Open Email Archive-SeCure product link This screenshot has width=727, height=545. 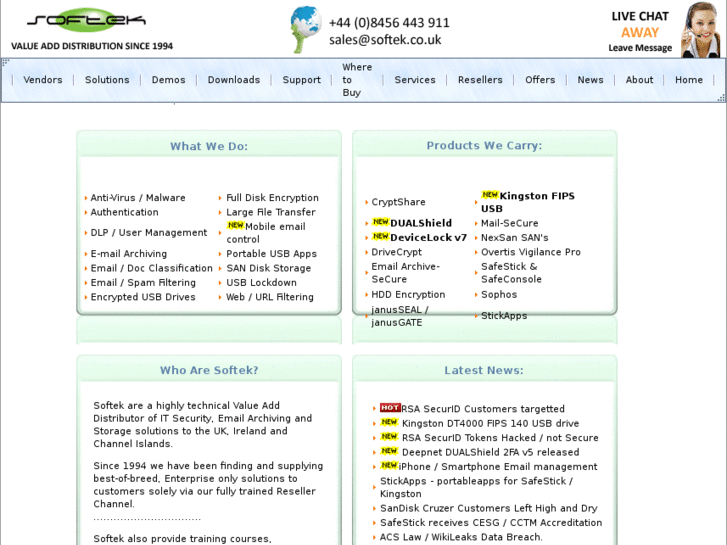[406, 273]
